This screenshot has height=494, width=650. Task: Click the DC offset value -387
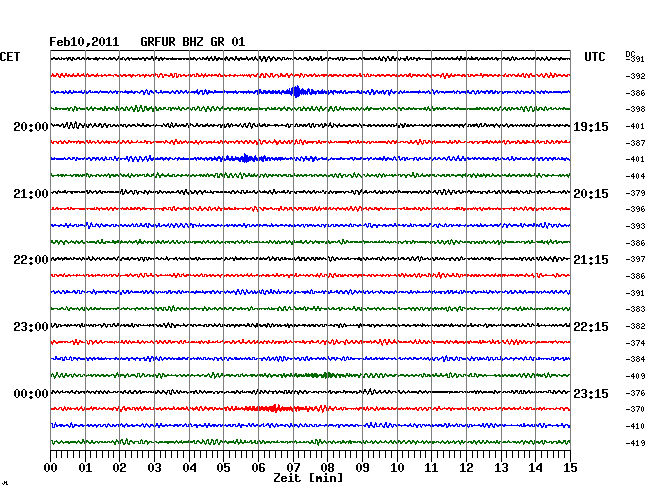pyautogui.click(x=635, y=143)
